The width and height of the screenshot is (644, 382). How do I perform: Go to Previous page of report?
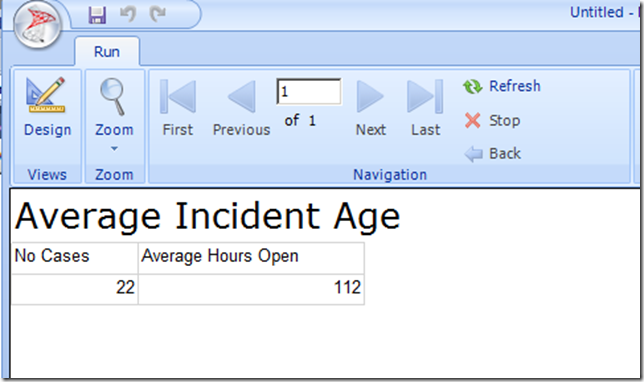pyautogui.click(x=242, y=107)
